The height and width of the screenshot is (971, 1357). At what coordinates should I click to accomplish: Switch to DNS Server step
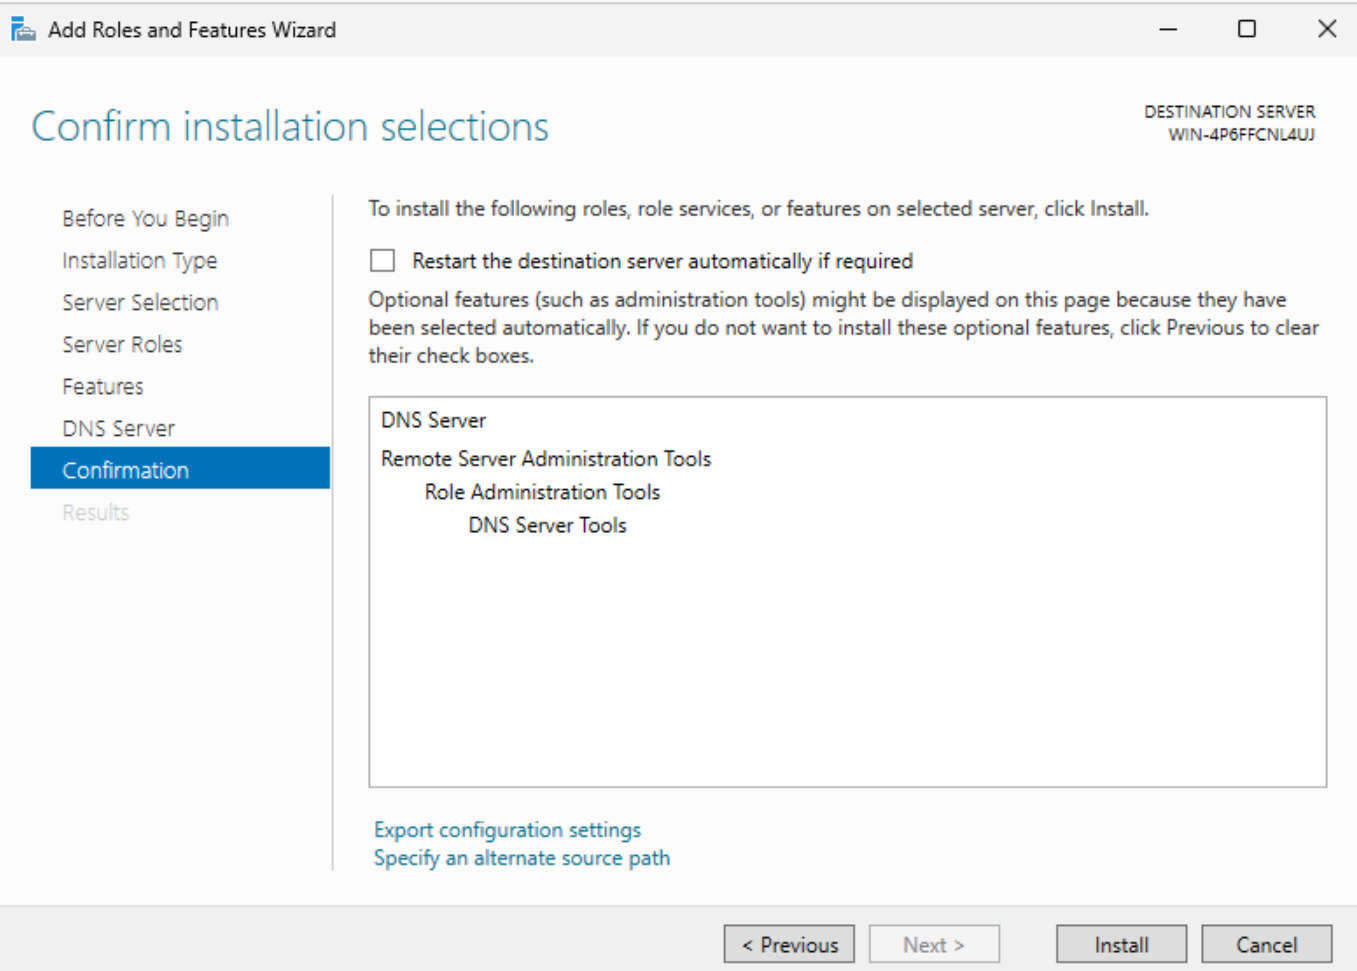(x=118, y=429)
